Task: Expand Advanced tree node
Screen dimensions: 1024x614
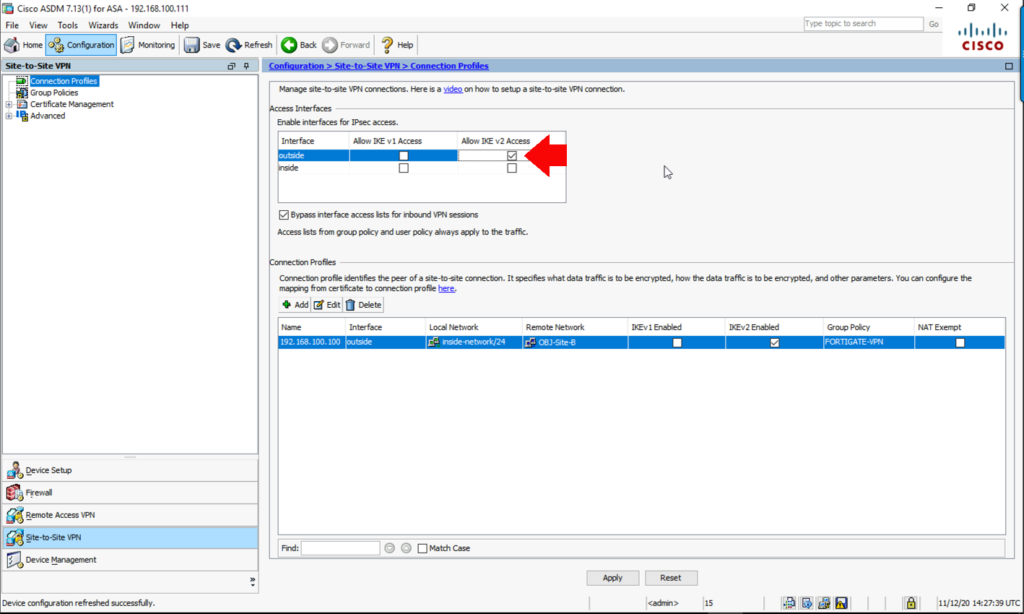Action: point(8,116)
